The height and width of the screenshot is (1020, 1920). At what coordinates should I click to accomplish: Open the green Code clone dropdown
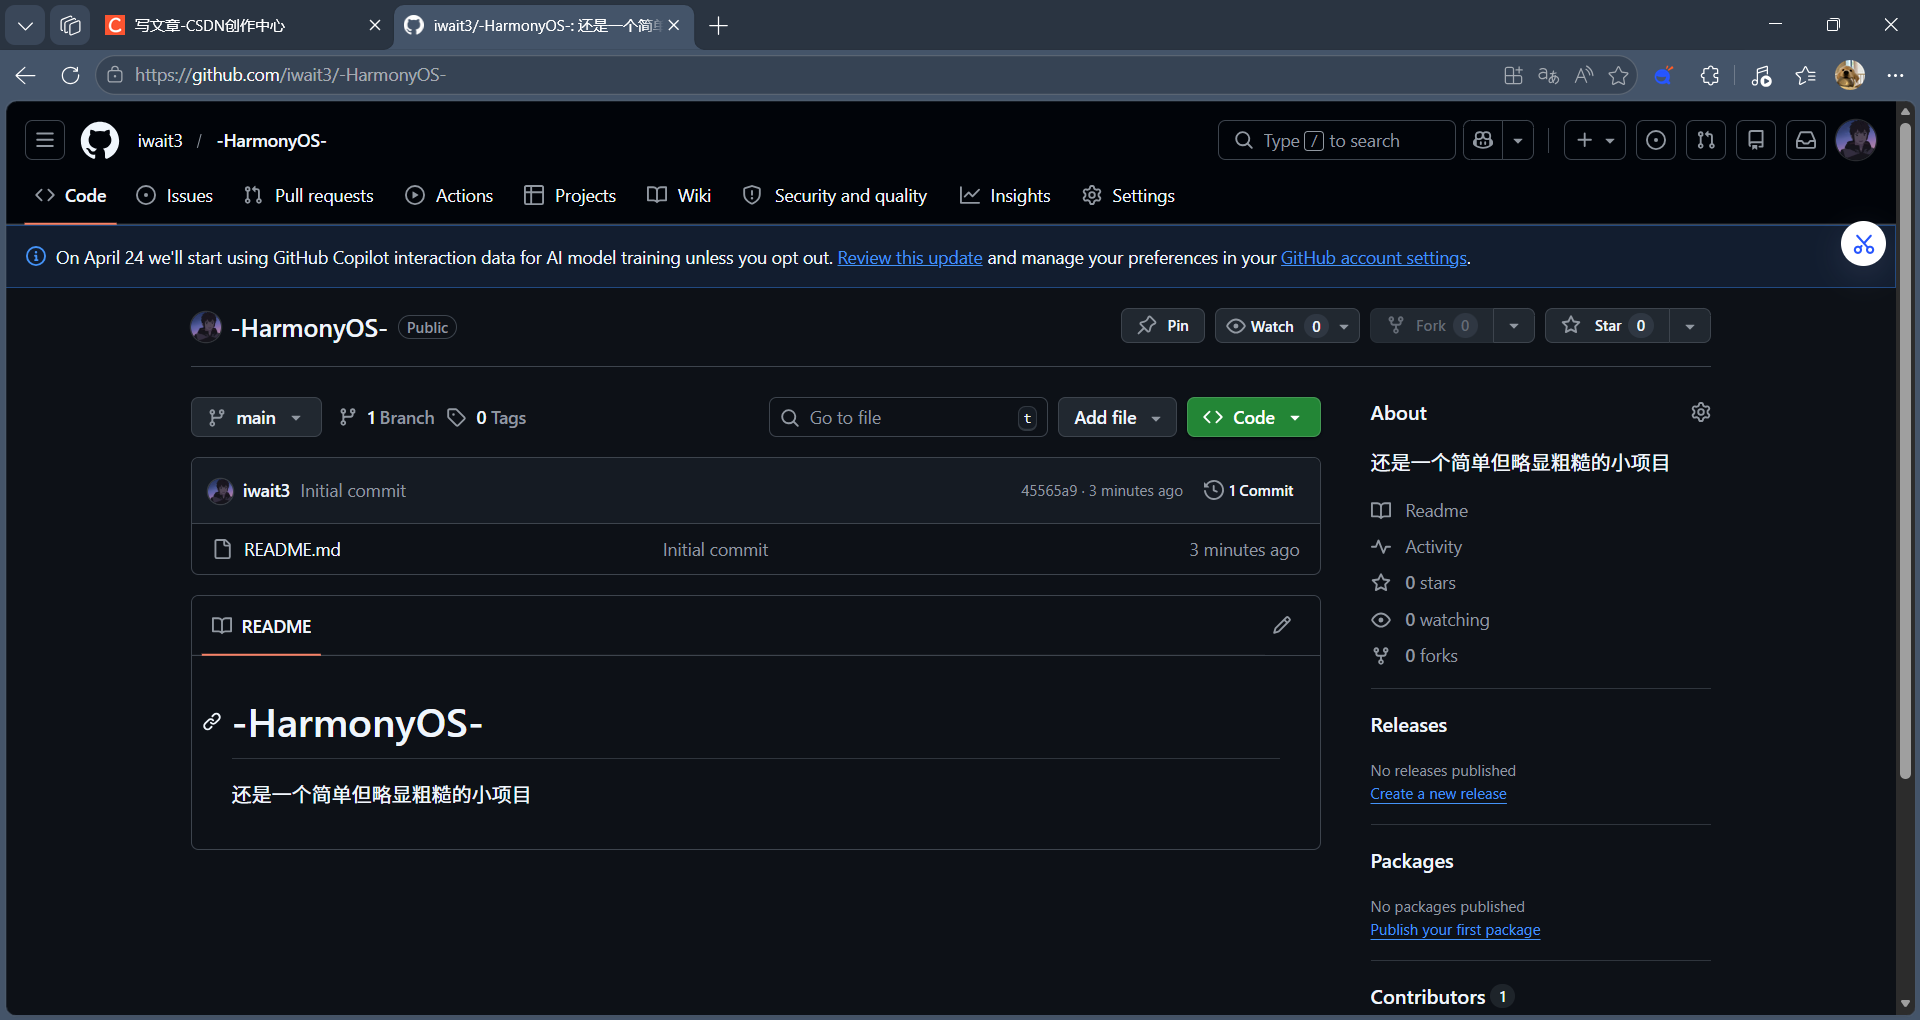tap(1253, 418)
